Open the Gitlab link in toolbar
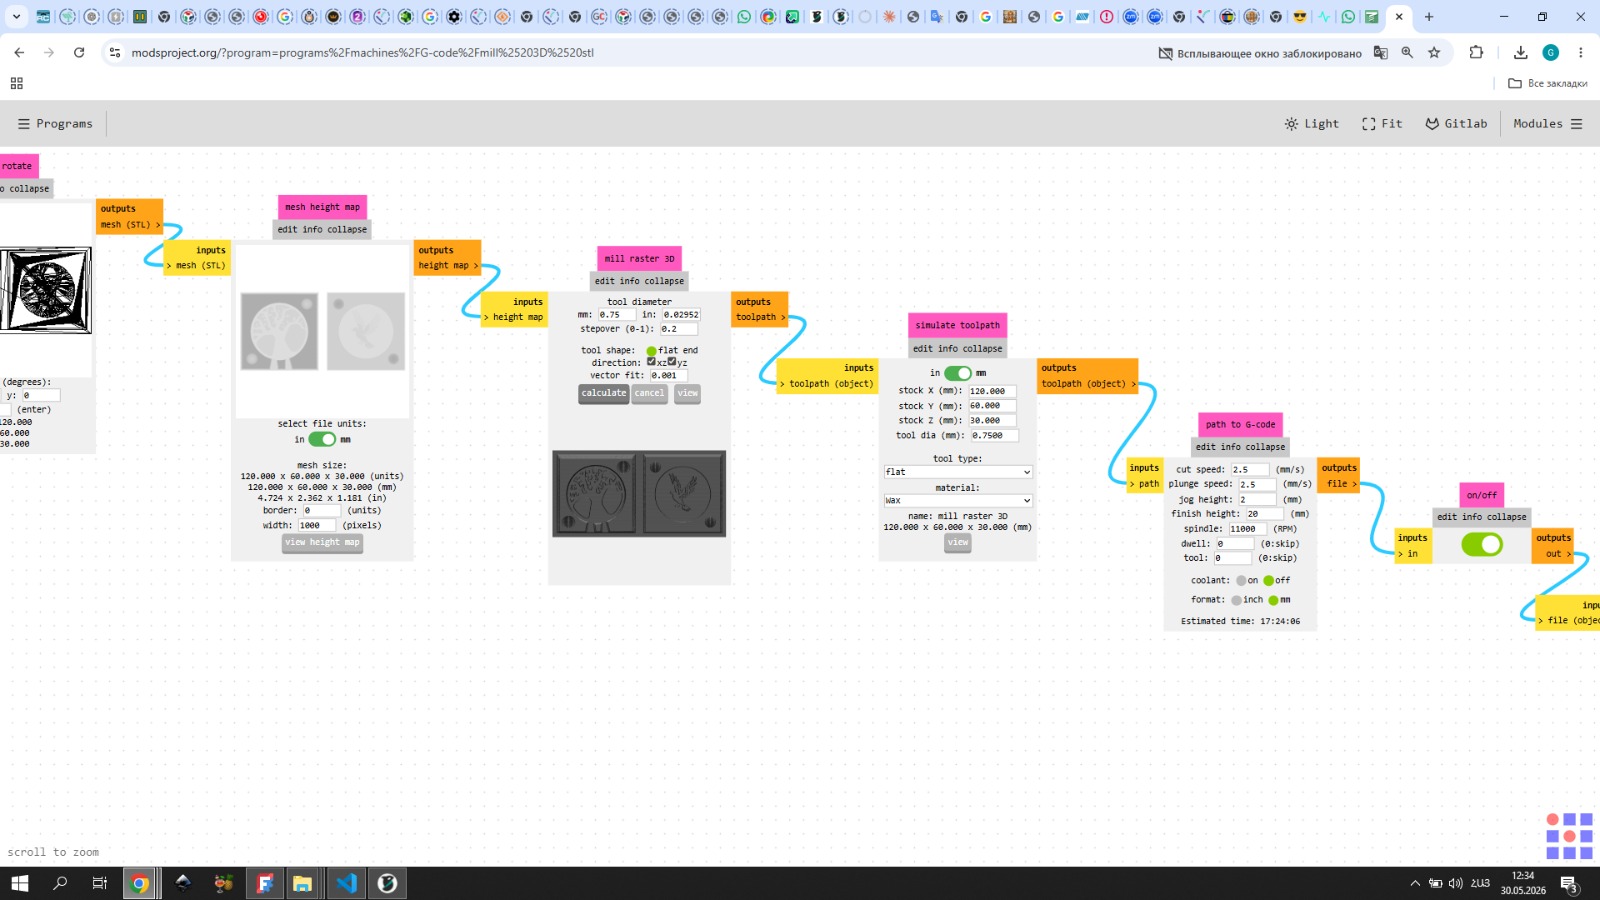This screenshot has height=900, width=1600. tap(1456, 124)
